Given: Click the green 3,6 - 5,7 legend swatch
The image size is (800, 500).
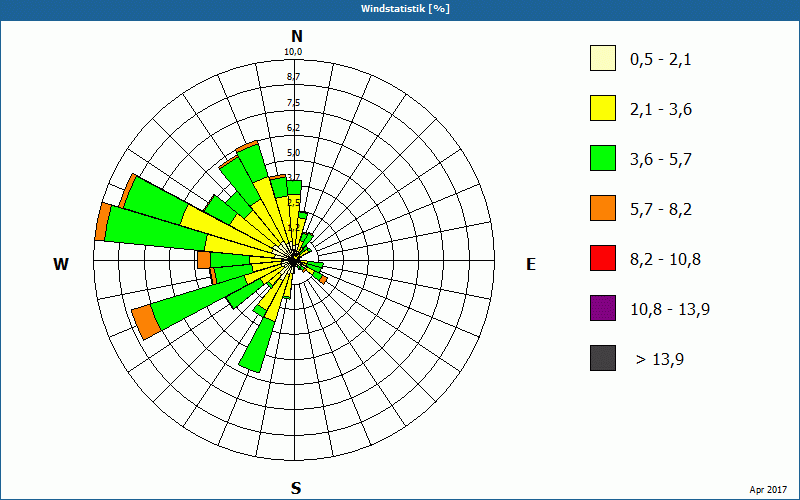Looking at the screenshot, I should coord(603,158).
